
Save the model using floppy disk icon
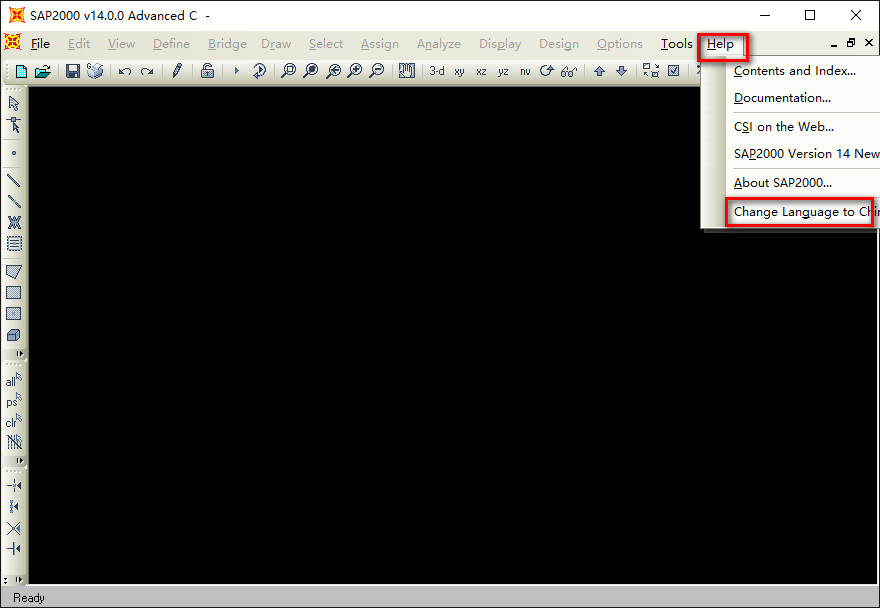[x=72, y=71]
